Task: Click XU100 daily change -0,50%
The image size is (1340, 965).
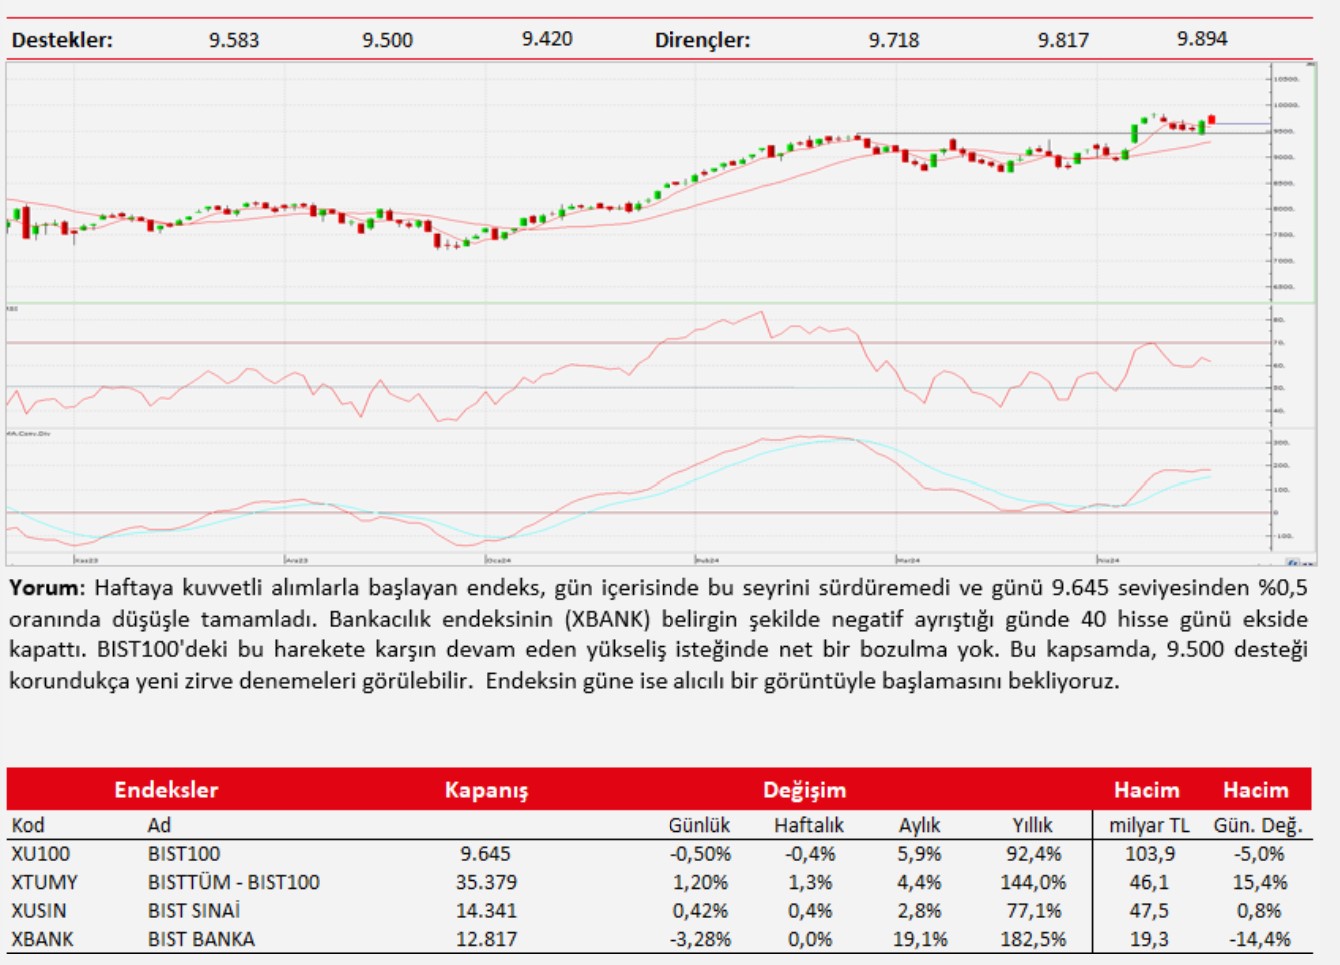Action: (700, 854)
